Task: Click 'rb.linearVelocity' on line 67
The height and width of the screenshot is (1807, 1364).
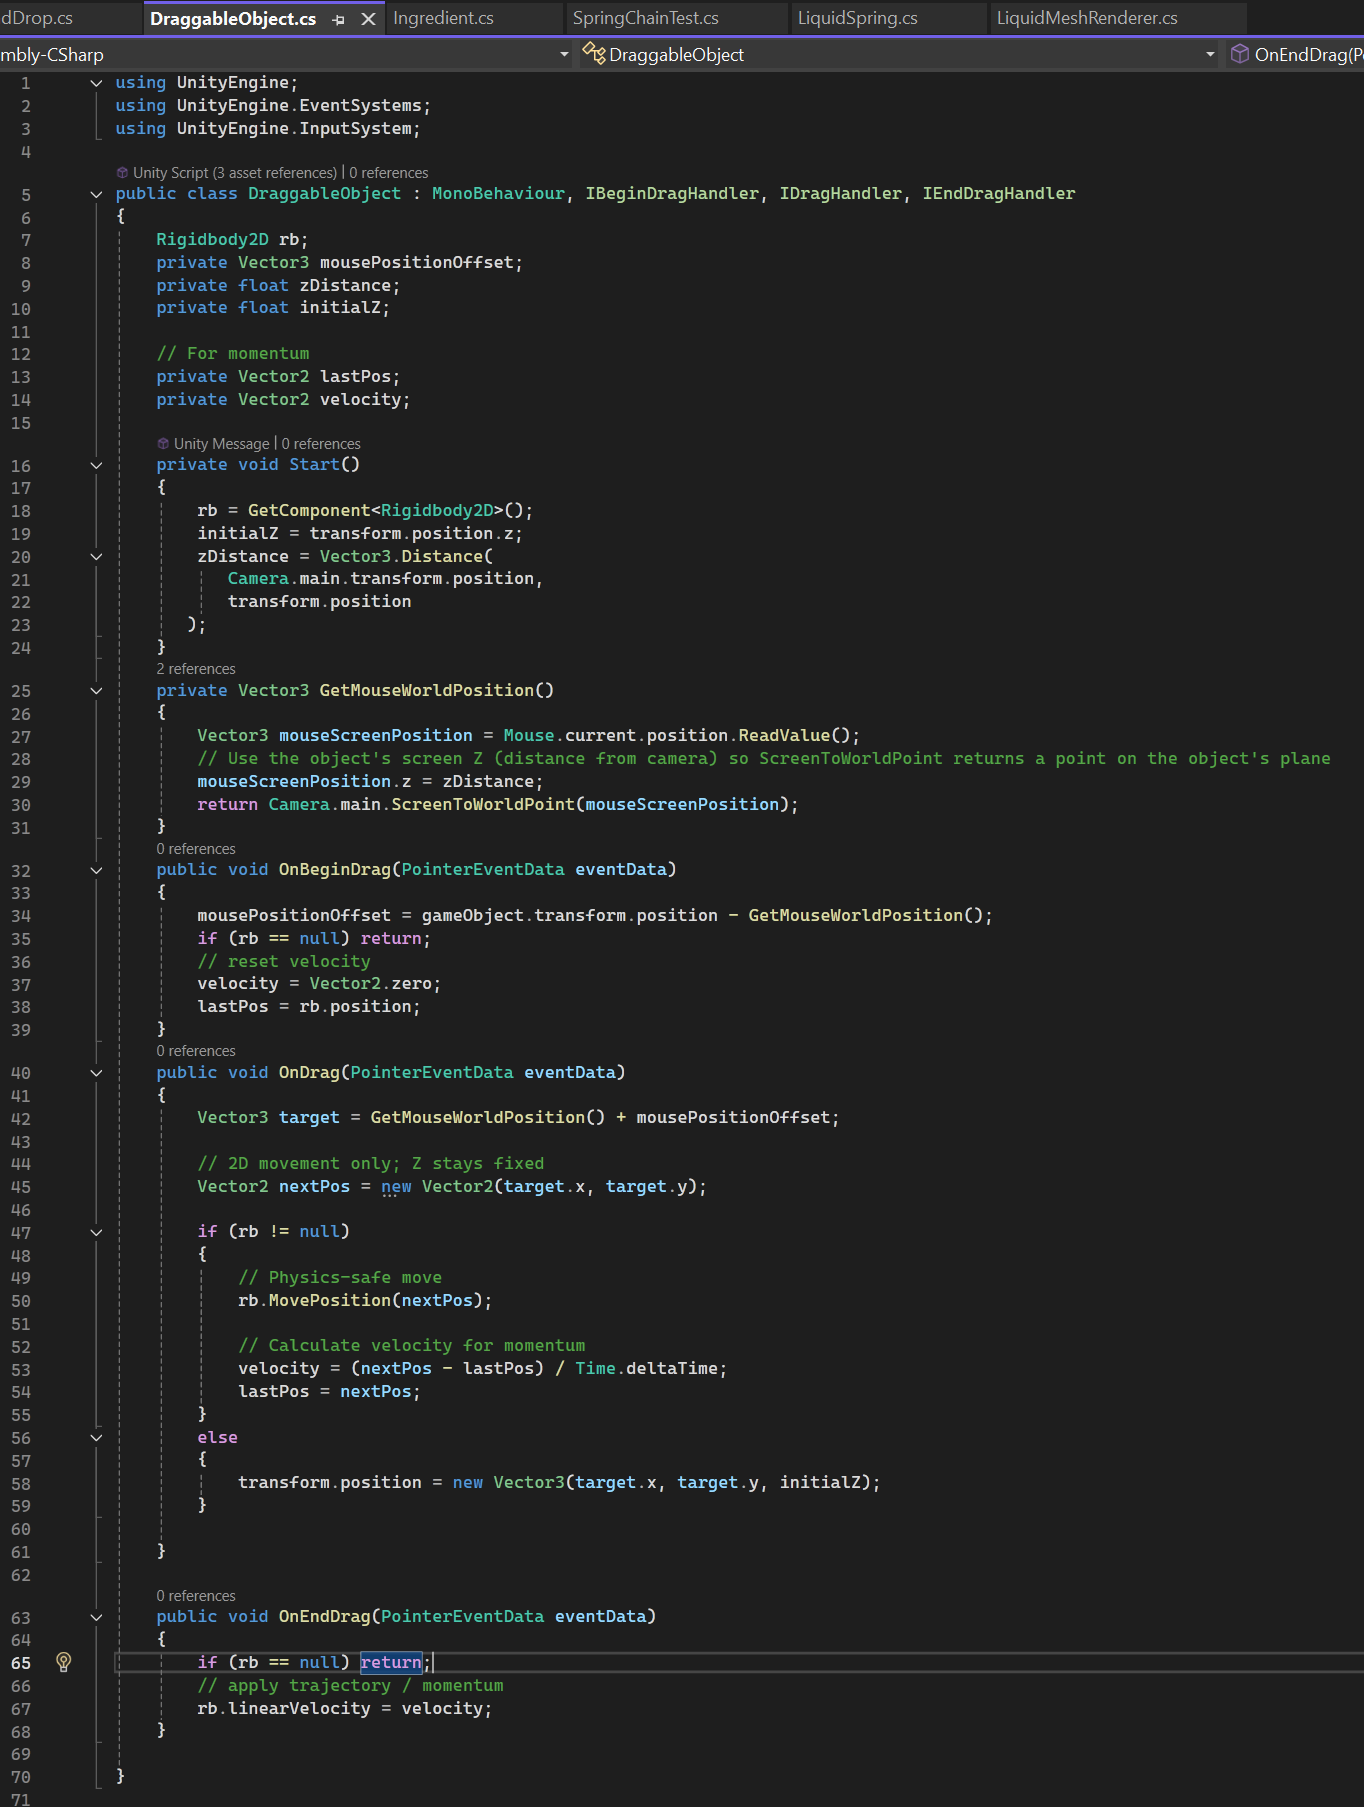Action: coord(284,1708)
